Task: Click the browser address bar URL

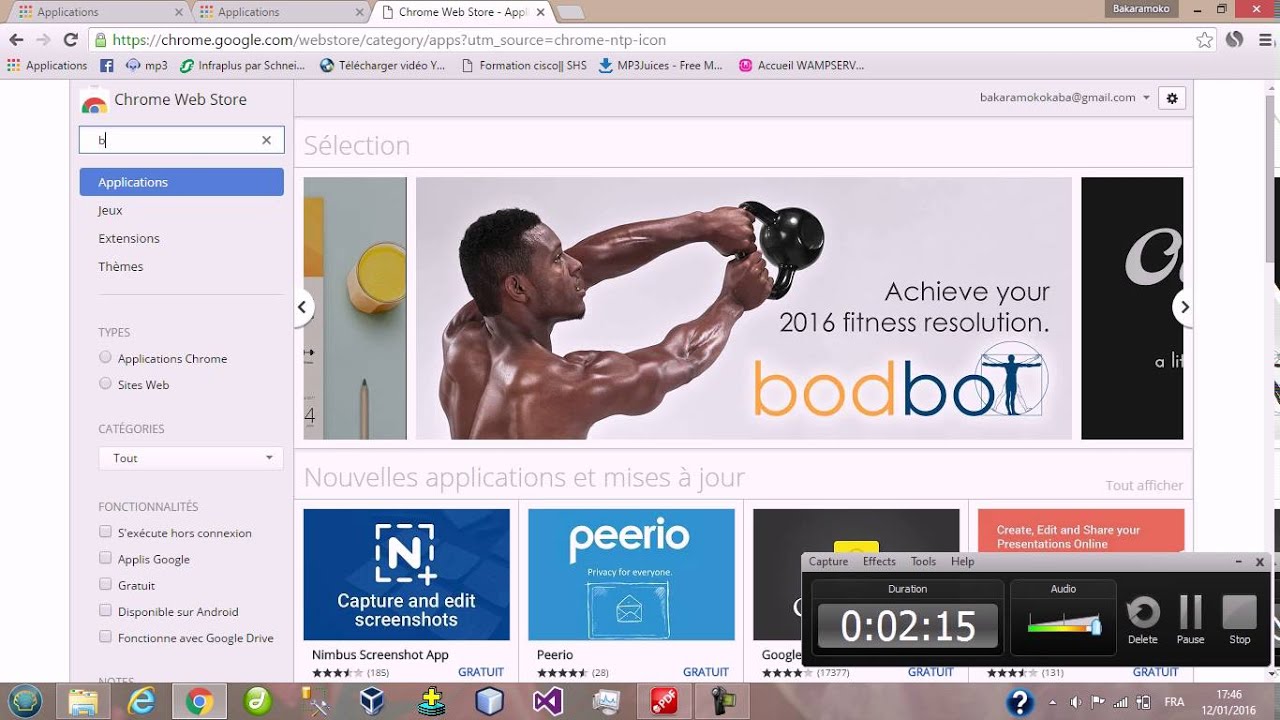Action: tap(389, 40)
